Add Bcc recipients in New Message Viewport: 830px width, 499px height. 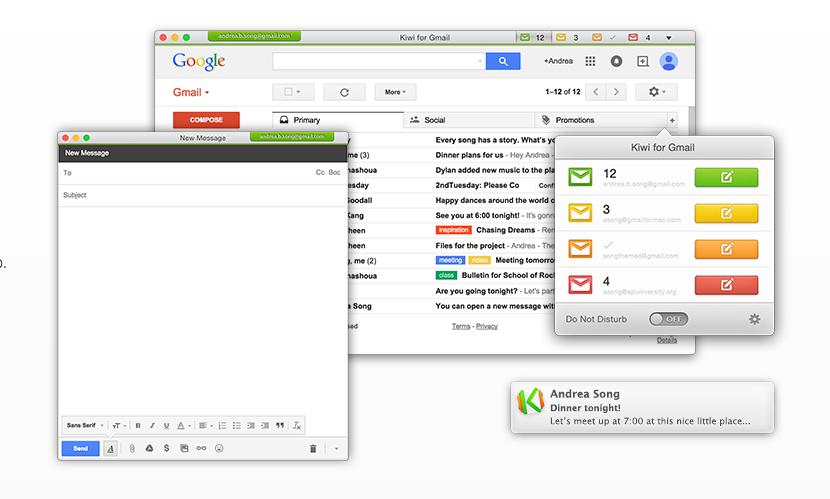[x=334, y=173]
